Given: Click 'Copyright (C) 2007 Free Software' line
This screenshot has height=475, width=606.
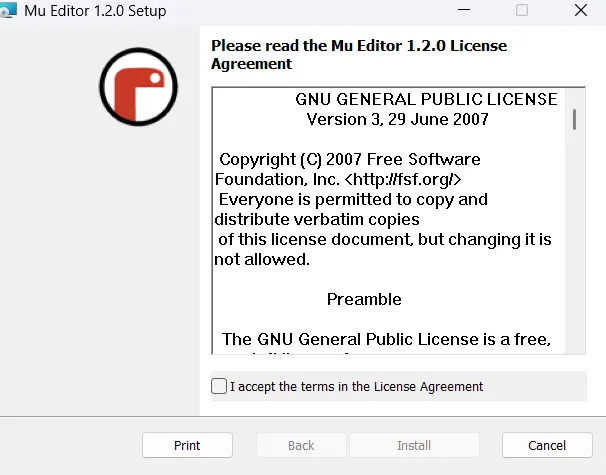Looking at the screenshot, I should [x=350, y=159].
